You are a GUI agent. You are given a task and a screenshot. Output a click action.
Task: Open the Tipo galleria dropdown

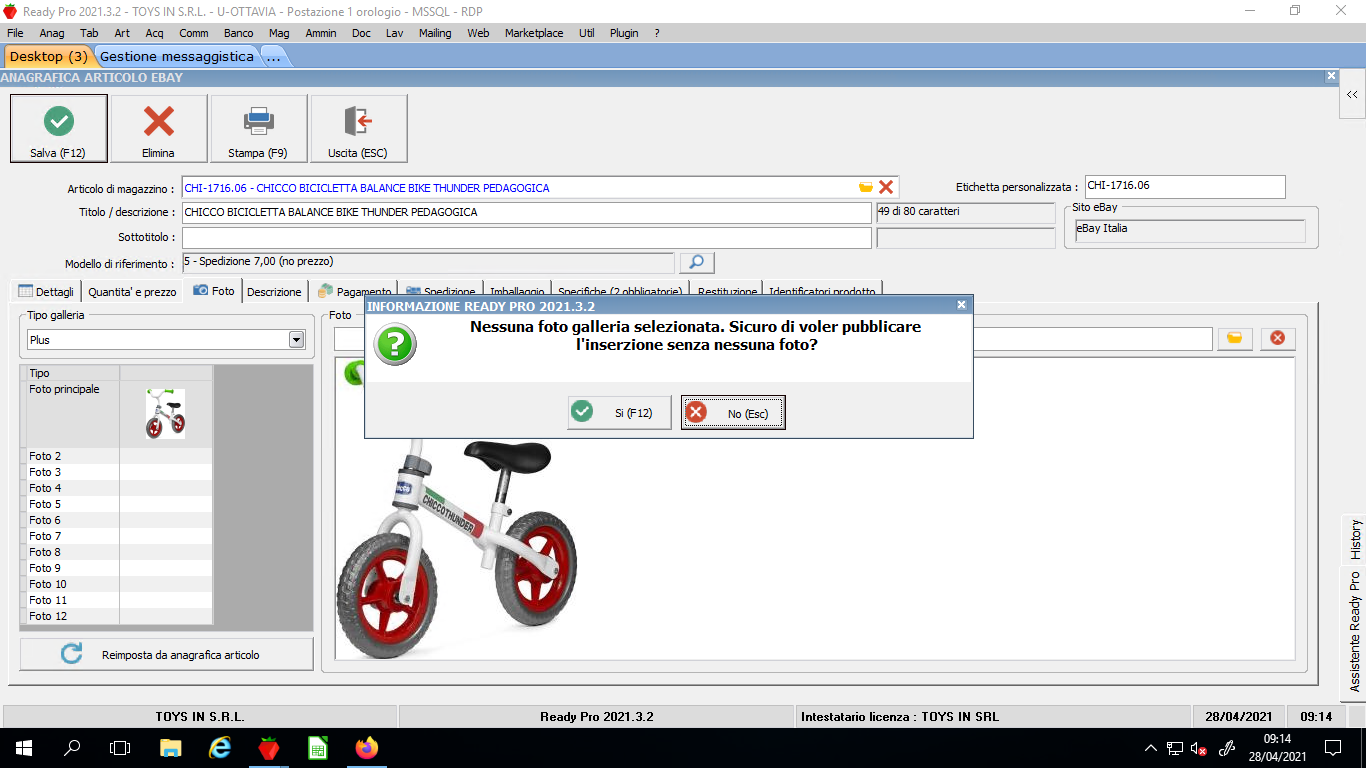point(296,340)
